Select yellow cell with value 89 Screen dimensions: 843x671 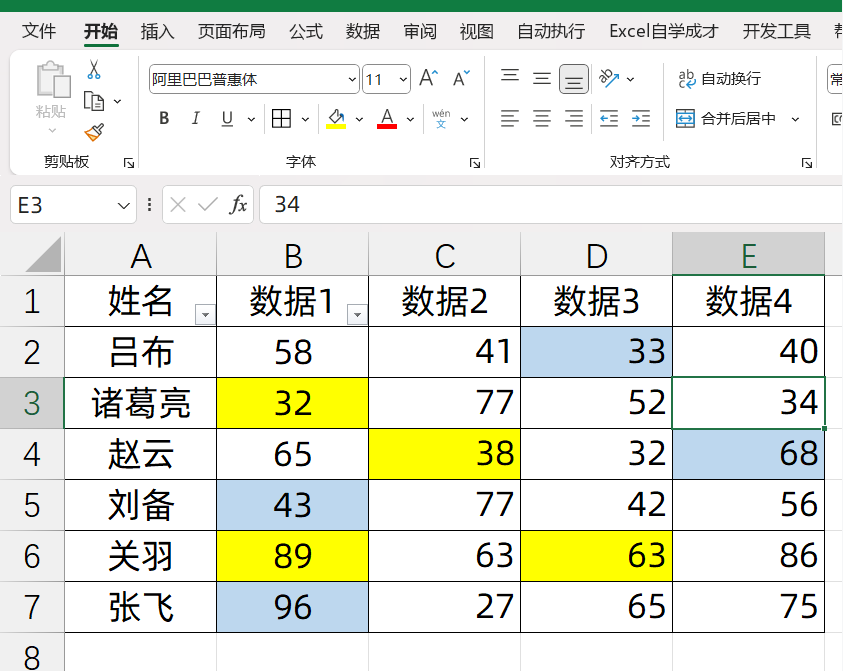point(292,556)
